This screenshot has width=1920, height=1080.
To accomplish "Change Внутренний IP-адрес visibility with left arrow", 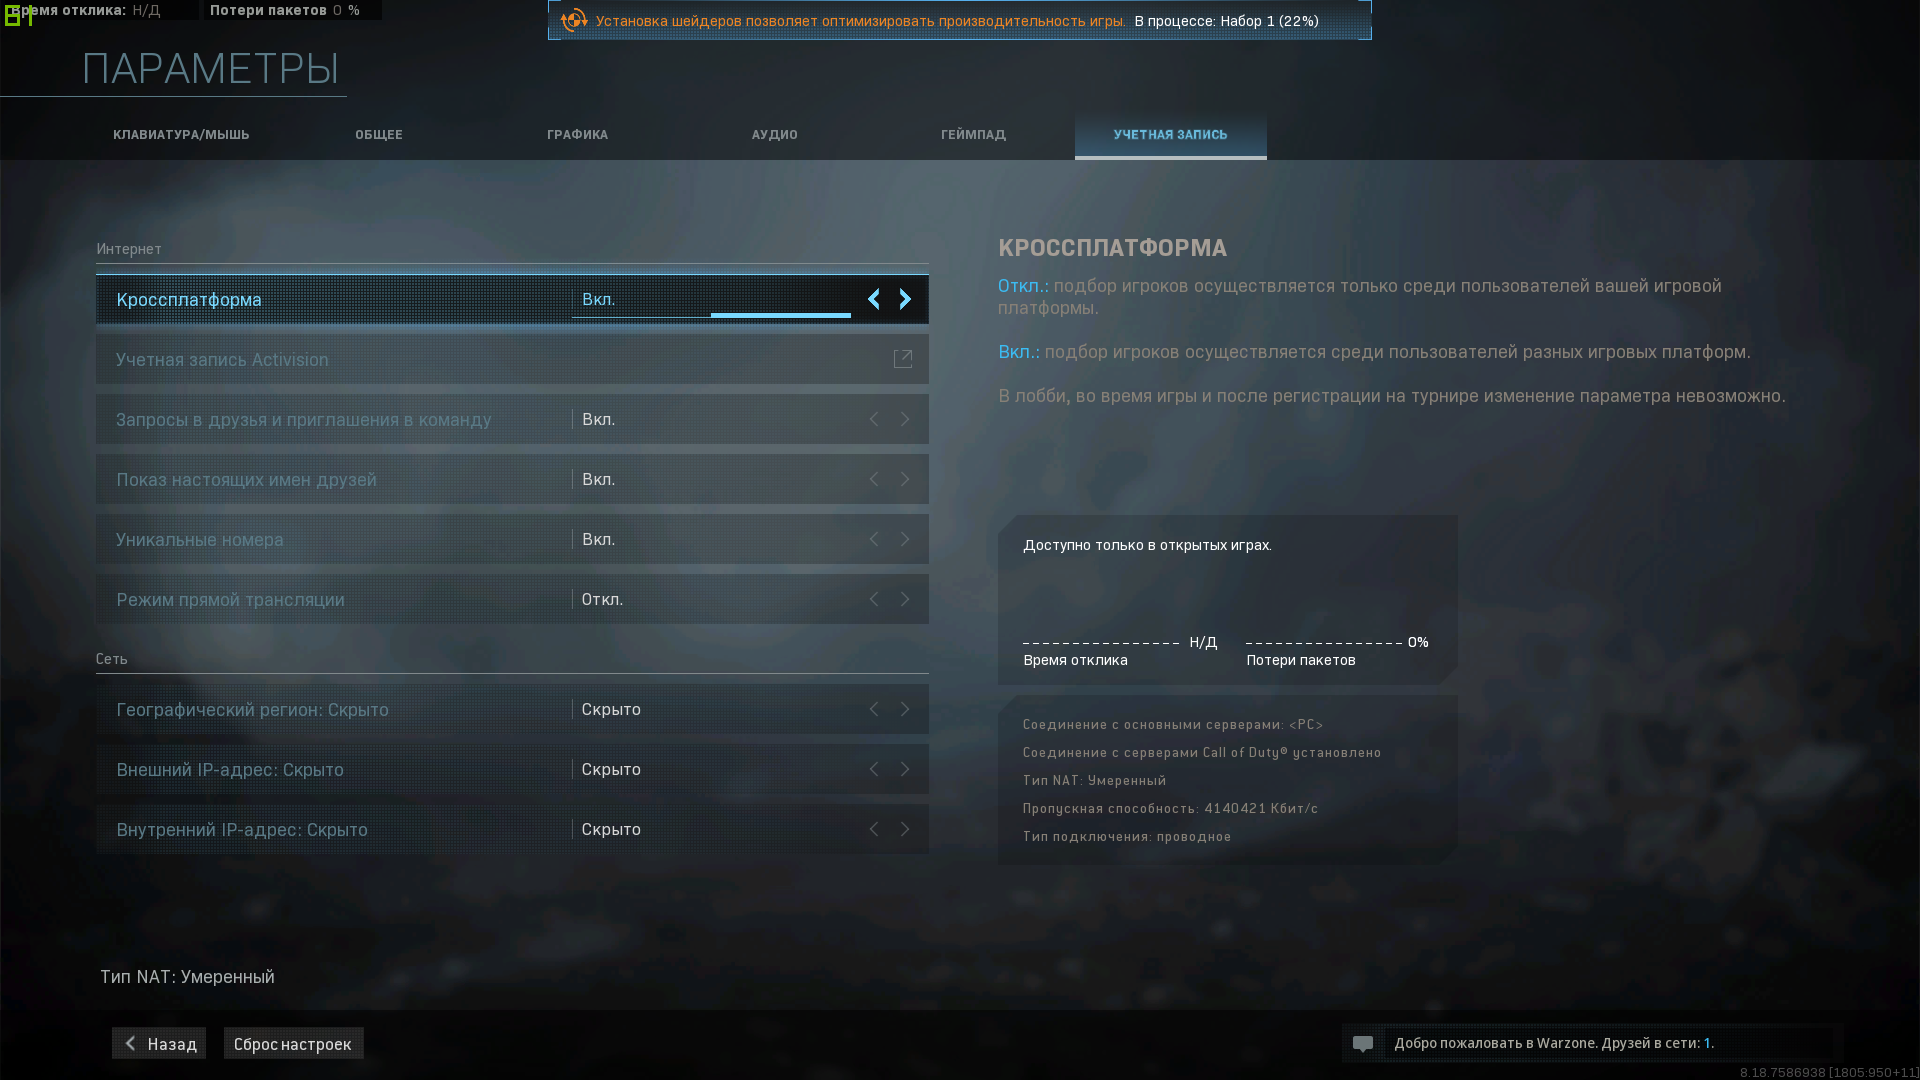I will point(874,829).
